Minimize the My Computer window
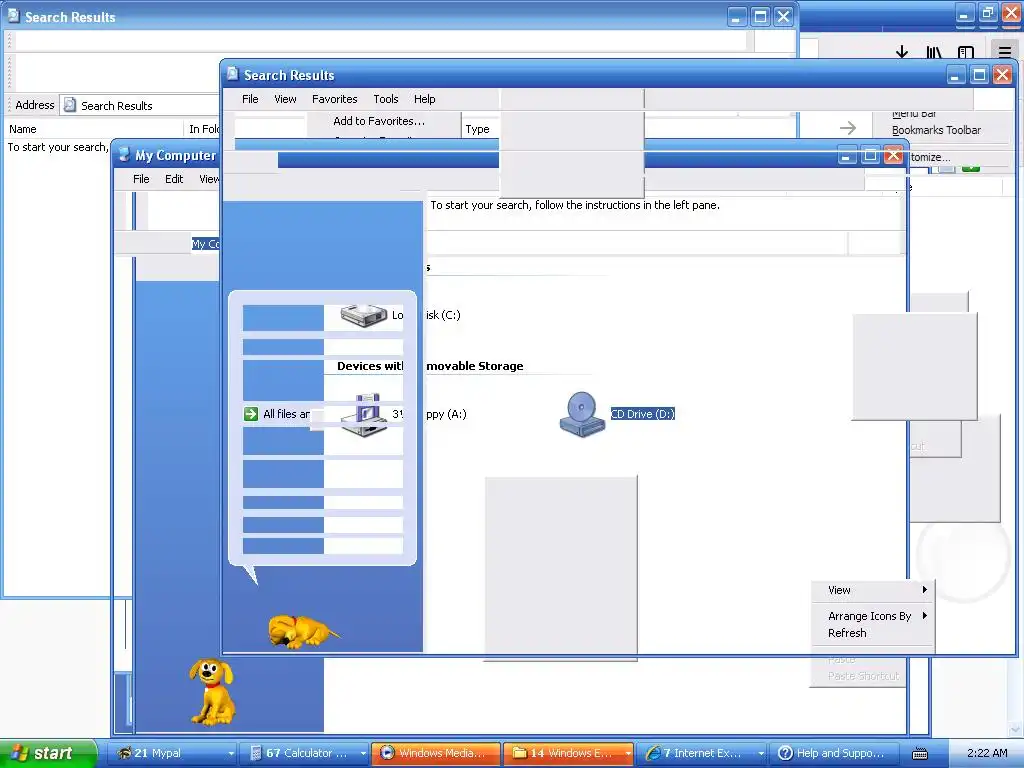This screenshot has width=1024, height=768. point(846,155)
